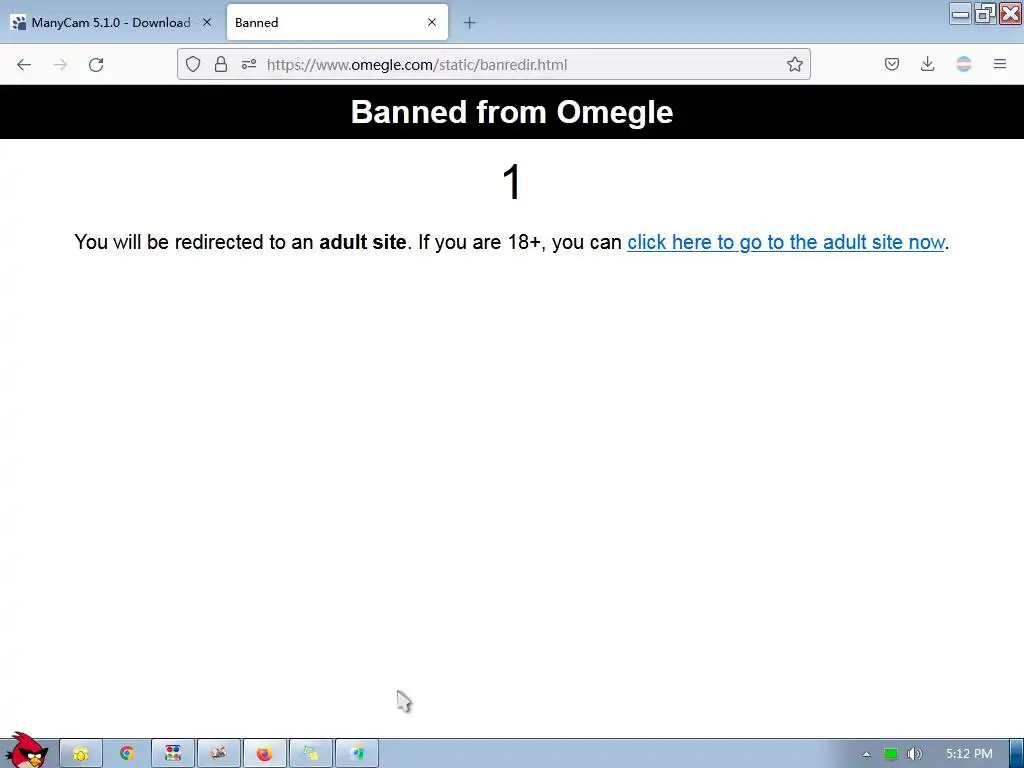
Task: Open the fourth taskbar app icon
Action: click(x=219, y=754)
